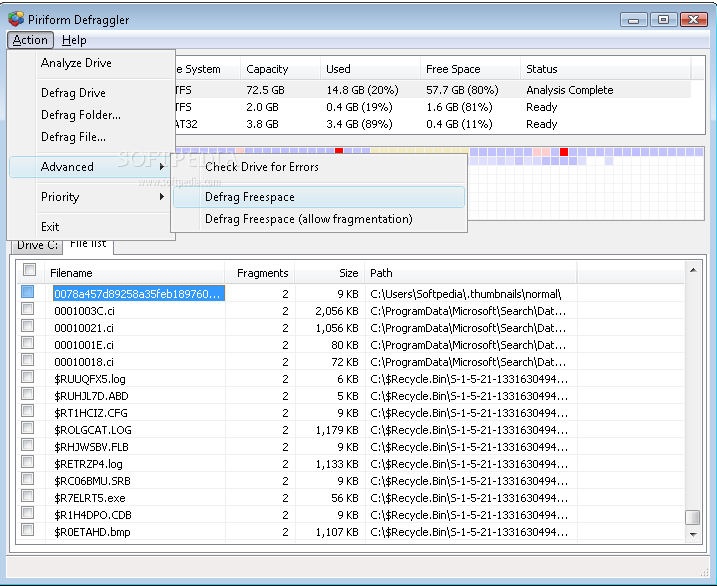Enable checkbox for $ROLGCAT.LOG

click(x=28, y=428)
